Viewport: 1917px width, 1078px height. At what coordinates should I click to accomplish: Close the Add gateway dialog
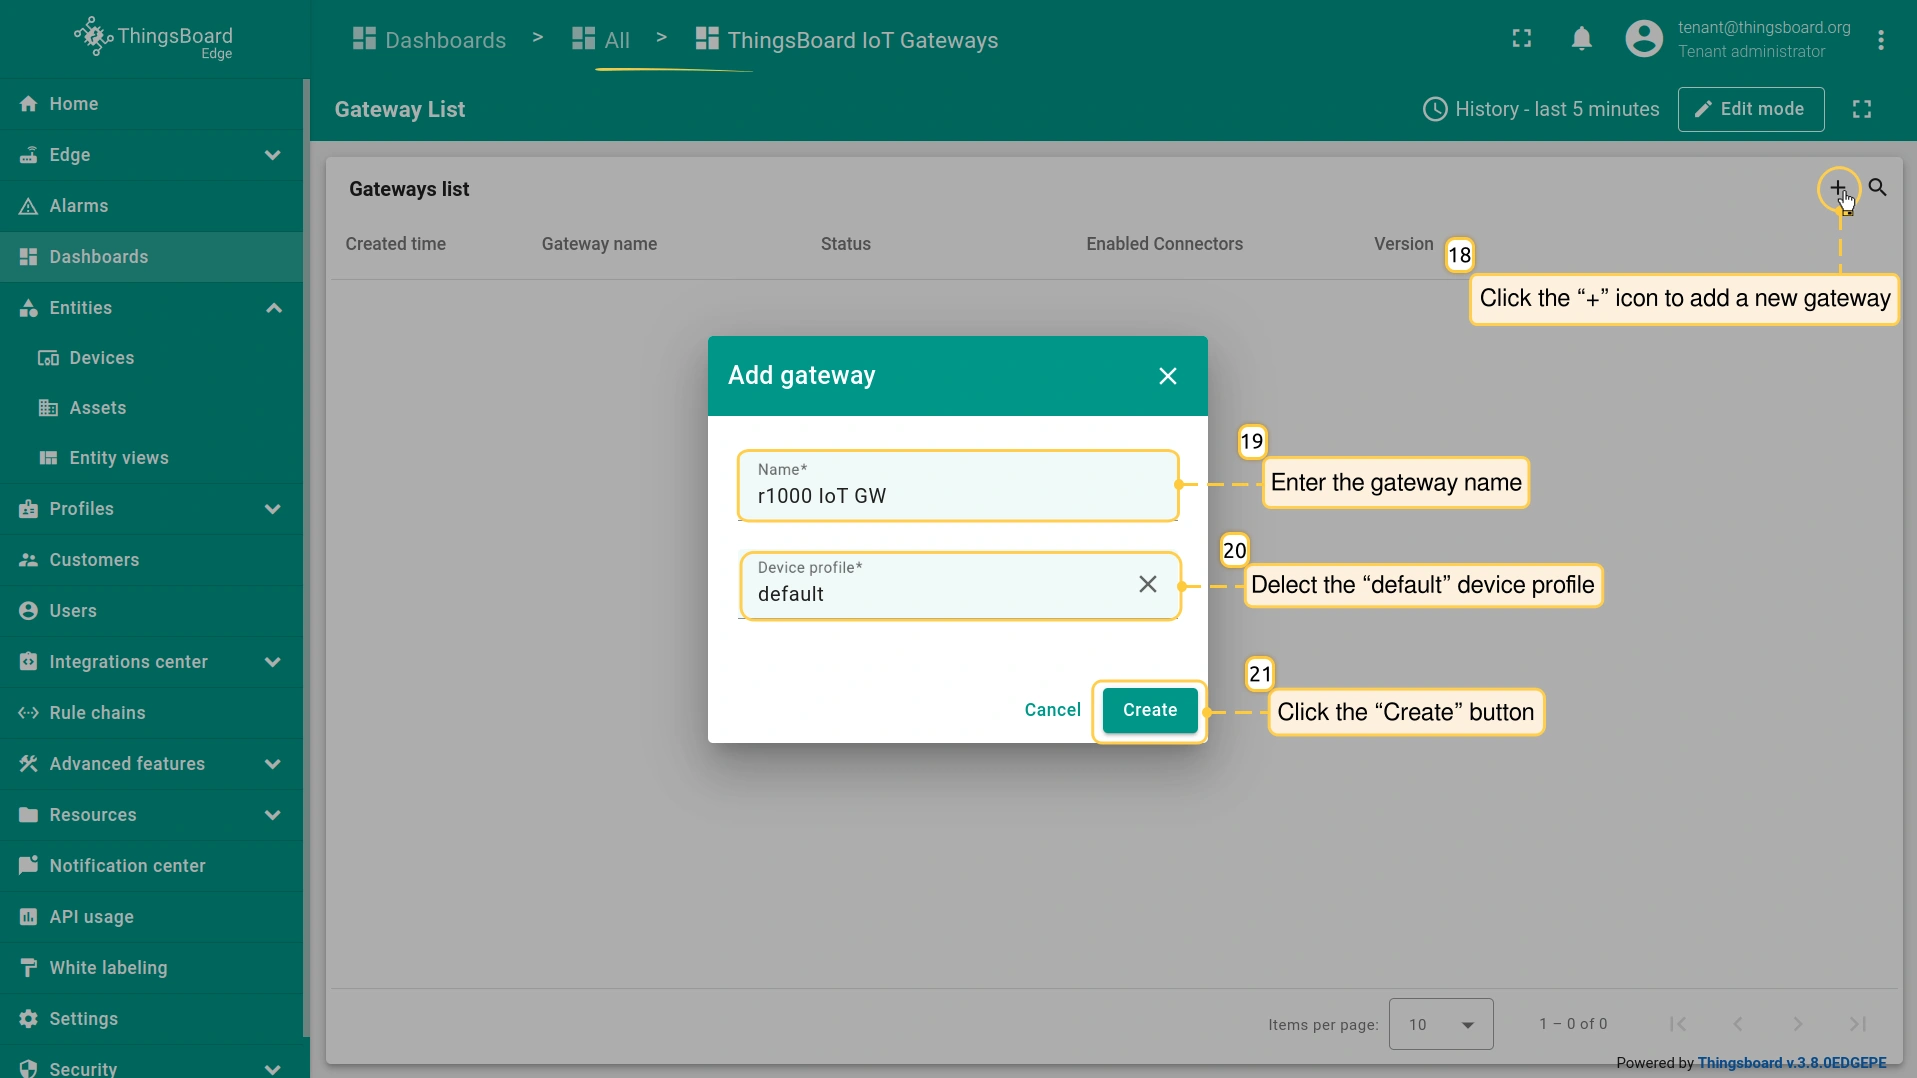1167,376
